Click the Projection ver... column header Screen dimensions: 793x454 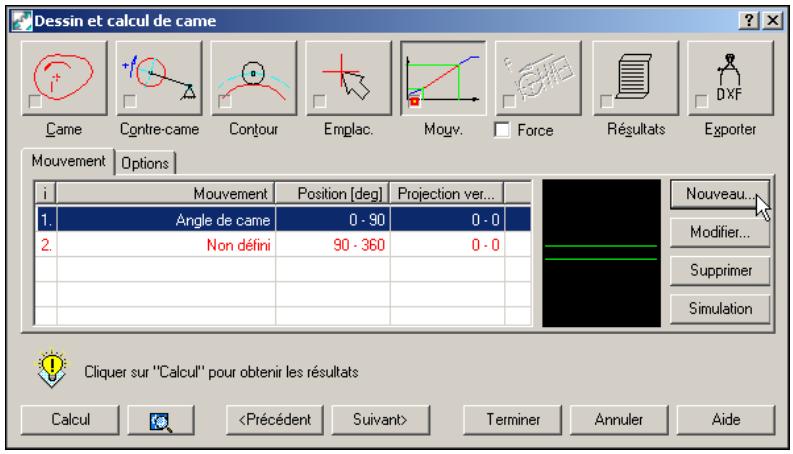coord(447,194)
